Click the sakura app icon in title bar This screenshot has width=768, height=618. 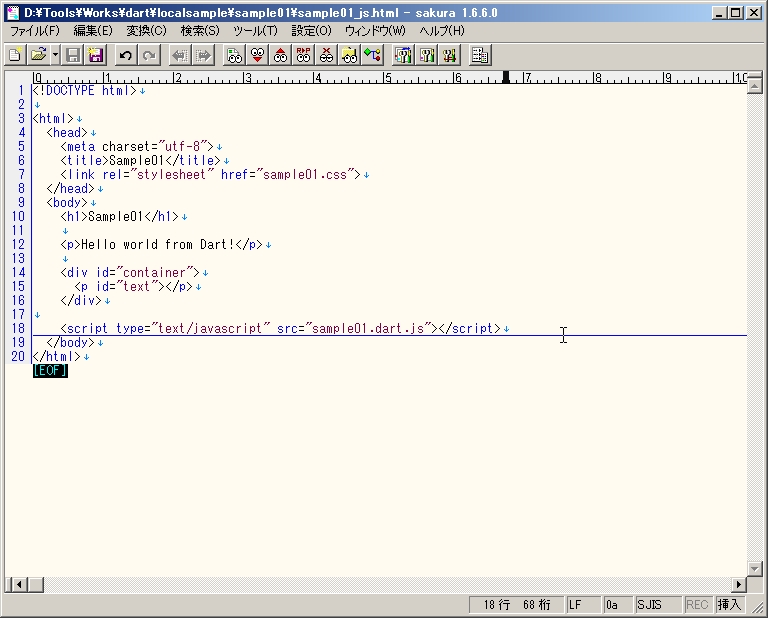click(x=13, y=13)
